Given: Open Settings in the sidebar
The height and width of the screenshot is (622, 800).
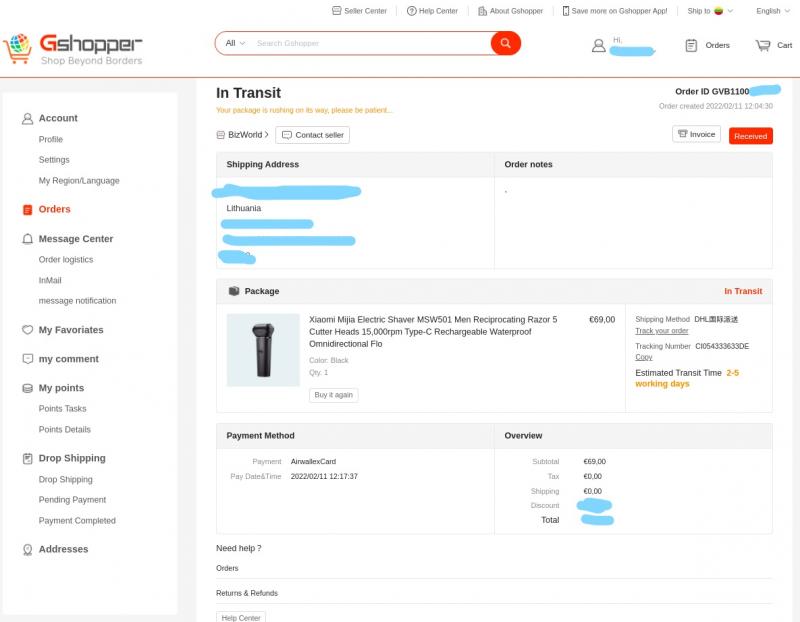Looking at the screenshot, I should pyautogui.click(x=54, y=160).
